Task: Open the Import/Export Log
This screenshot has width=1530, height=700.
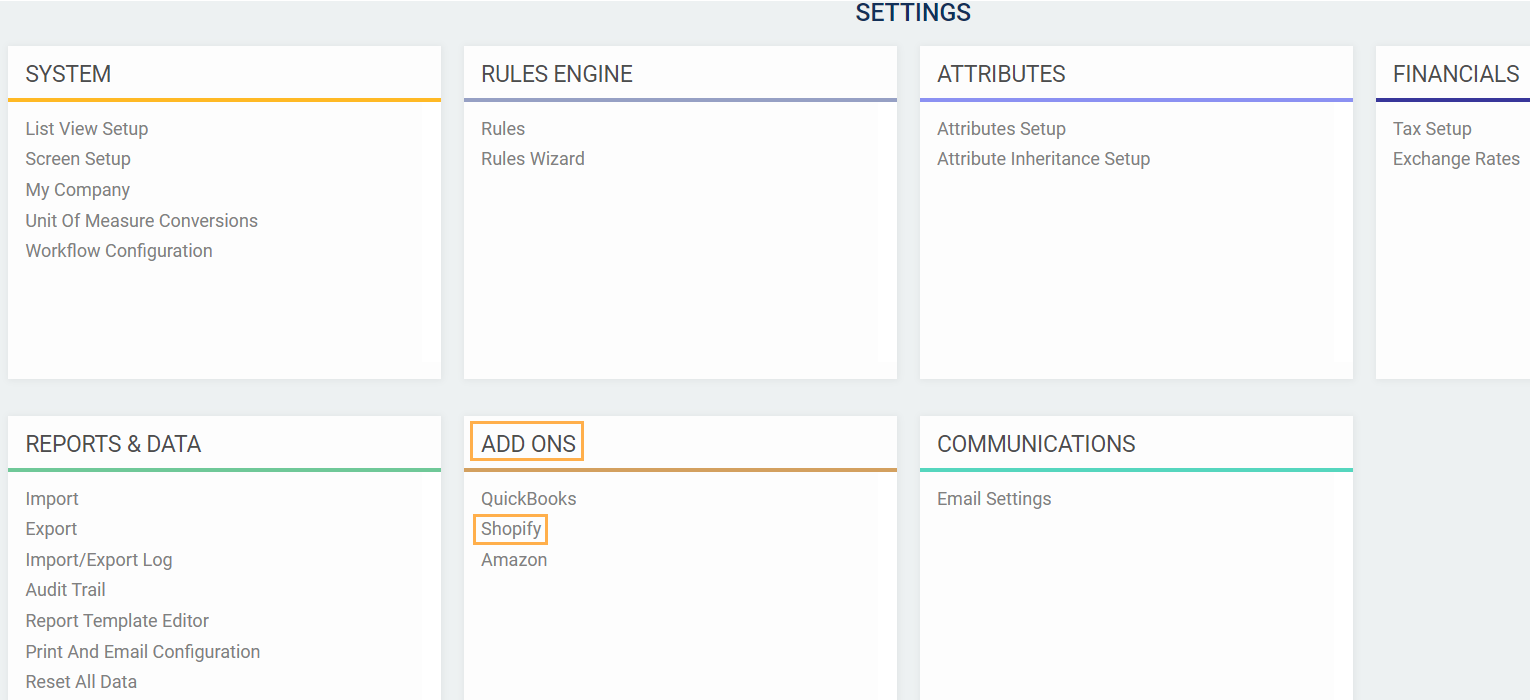Action: pos(99,560)
